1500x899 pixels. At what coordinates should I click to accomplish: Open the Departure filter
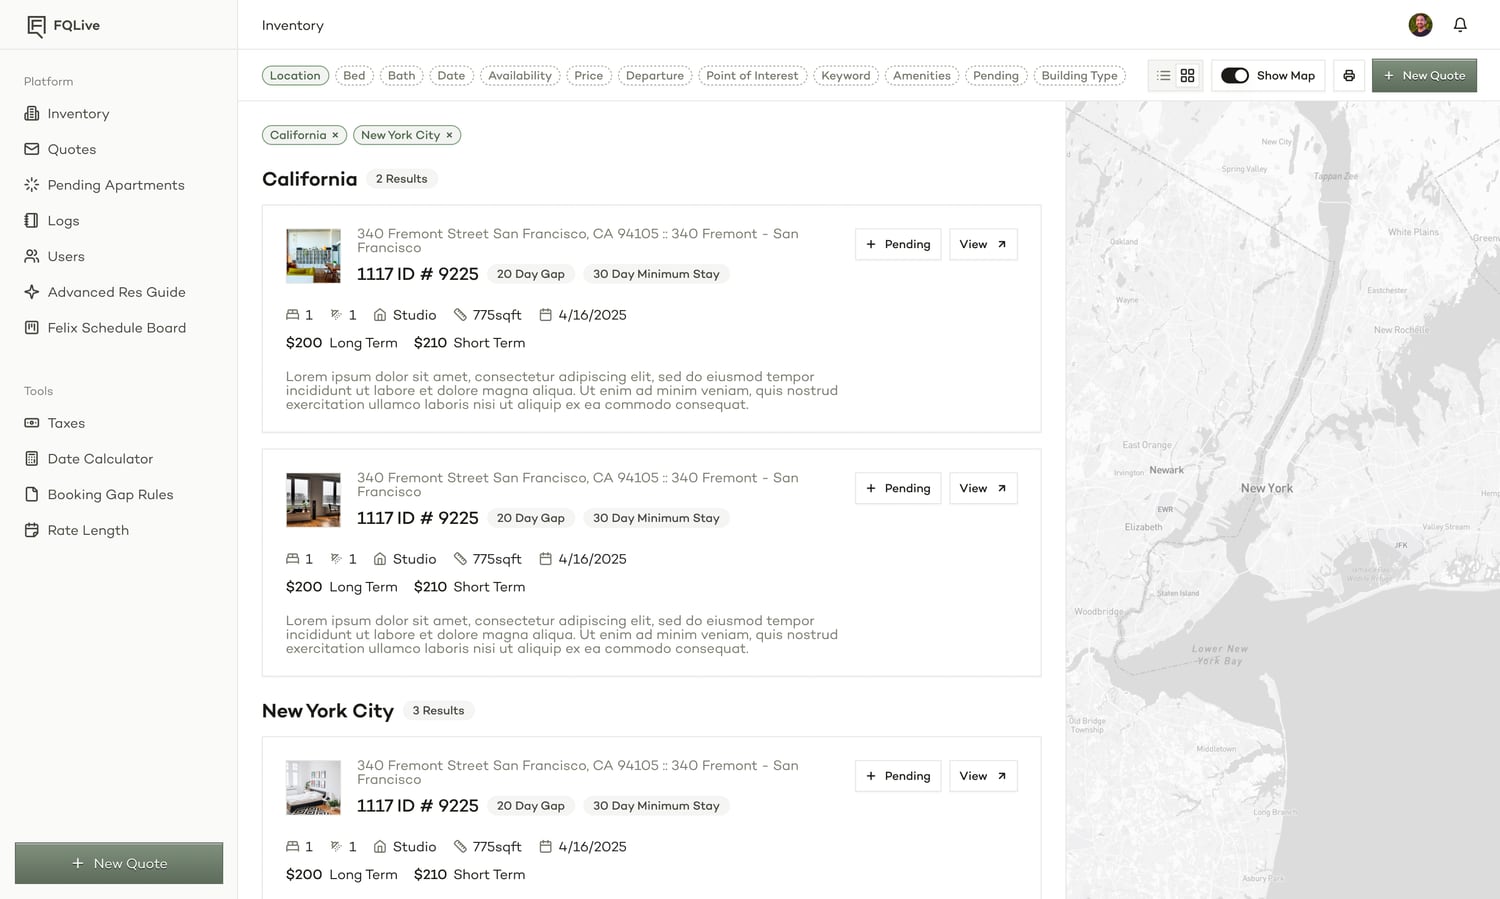[x=655, y=76]
